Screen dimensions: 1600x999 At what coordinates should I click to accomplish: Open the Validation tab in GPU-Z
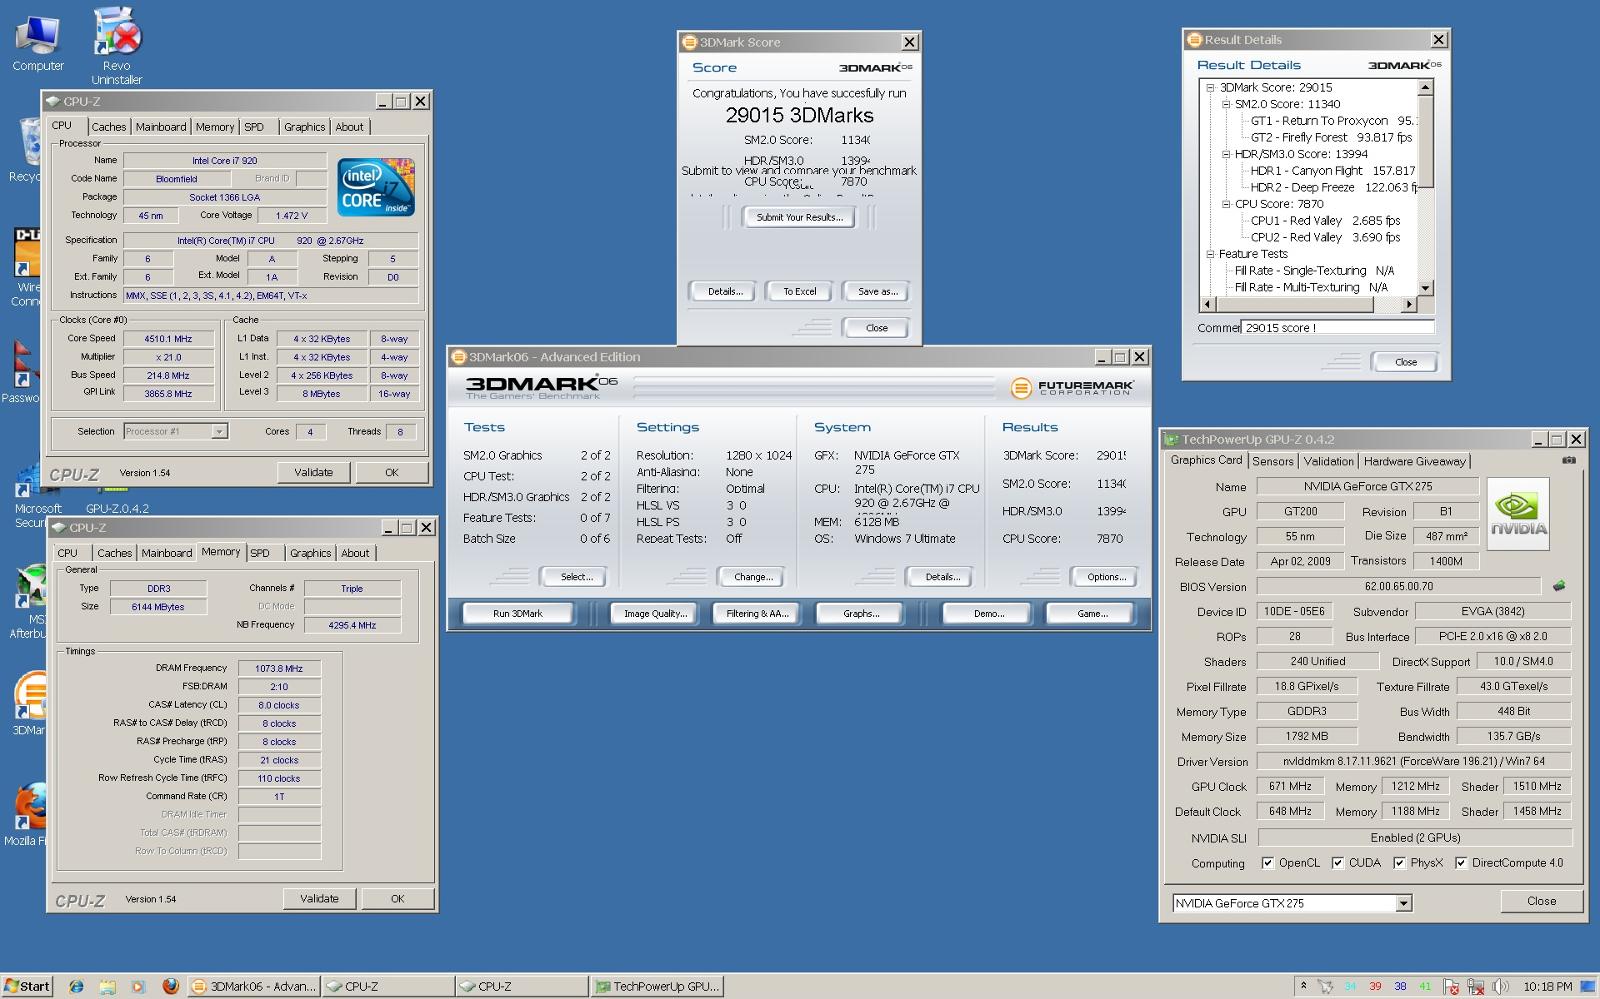pyautogui.click(x=1328, y=461)
